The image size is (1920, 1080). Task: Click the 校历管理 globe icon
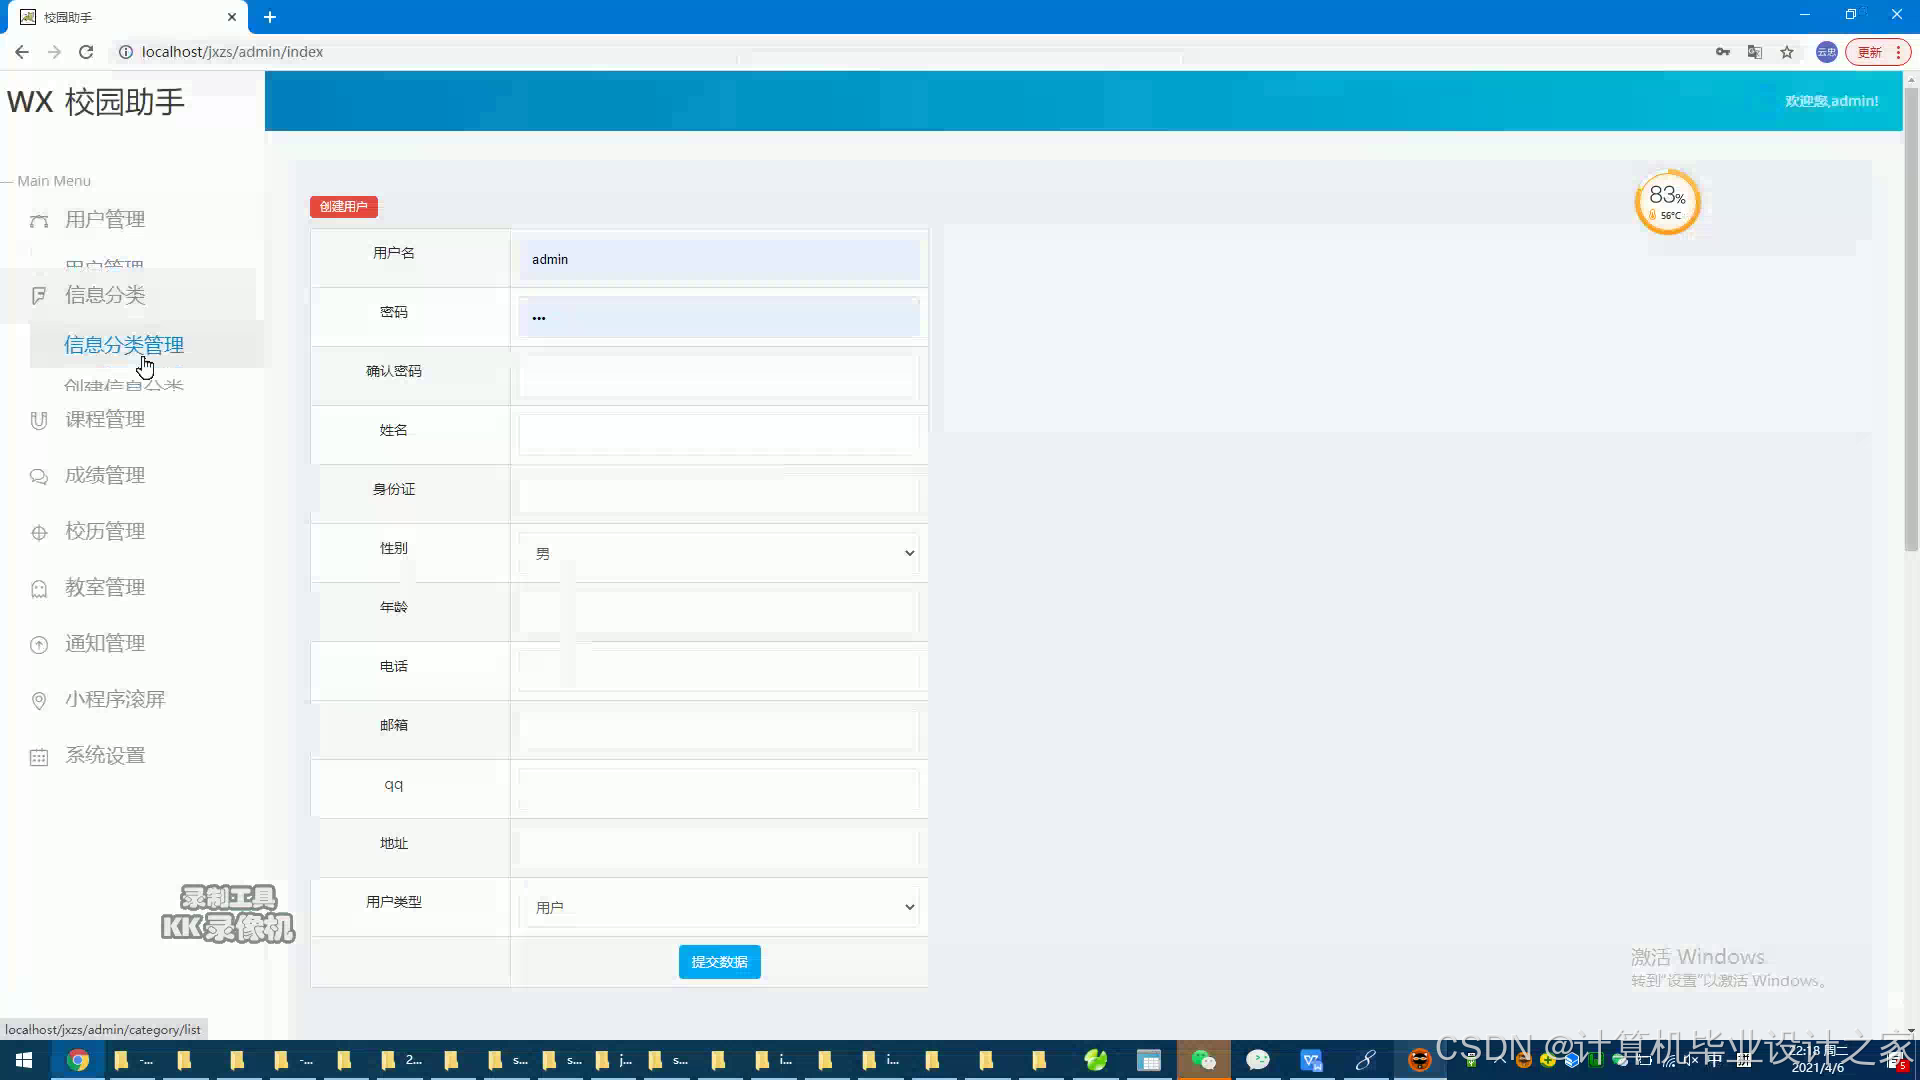coord(39,533)
